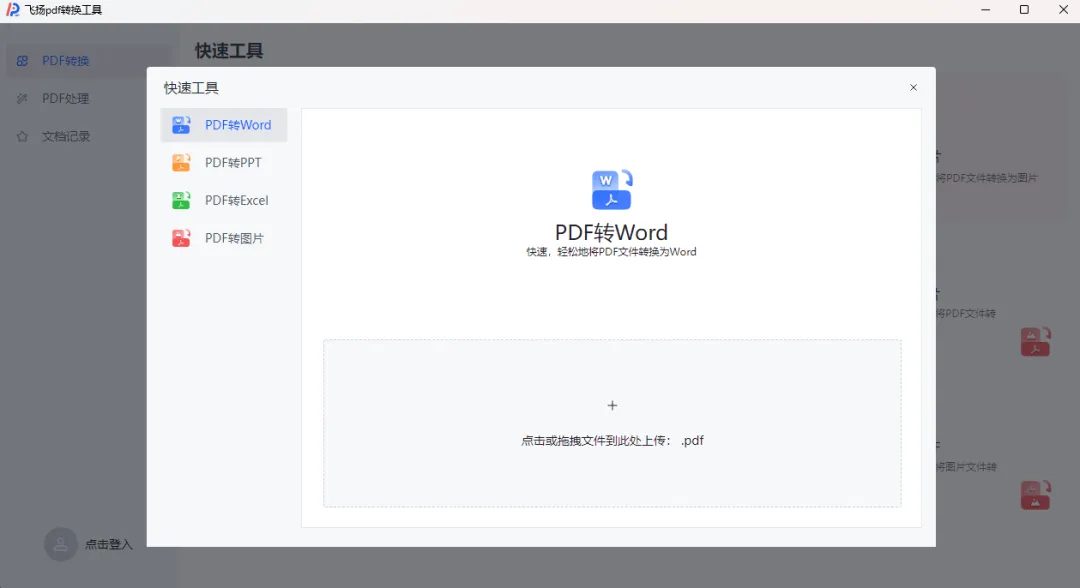Viewport: 1080px width, 588px height.
Task: Click the red icon beside 将PDF文件转
Action: 1035,342
